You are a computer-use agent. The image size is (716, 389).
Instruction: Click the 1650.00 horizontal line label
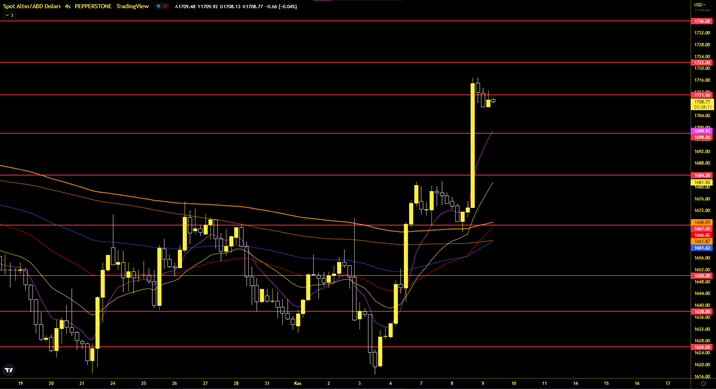click(702, 276)
